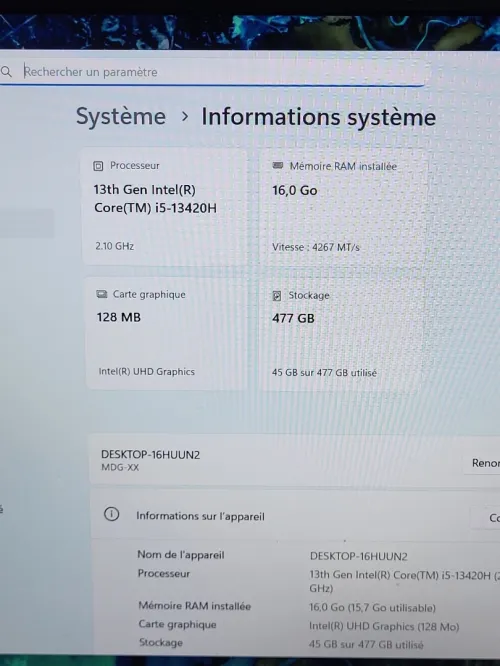Click the 16,0 Go memory value

tap(295, 190)
